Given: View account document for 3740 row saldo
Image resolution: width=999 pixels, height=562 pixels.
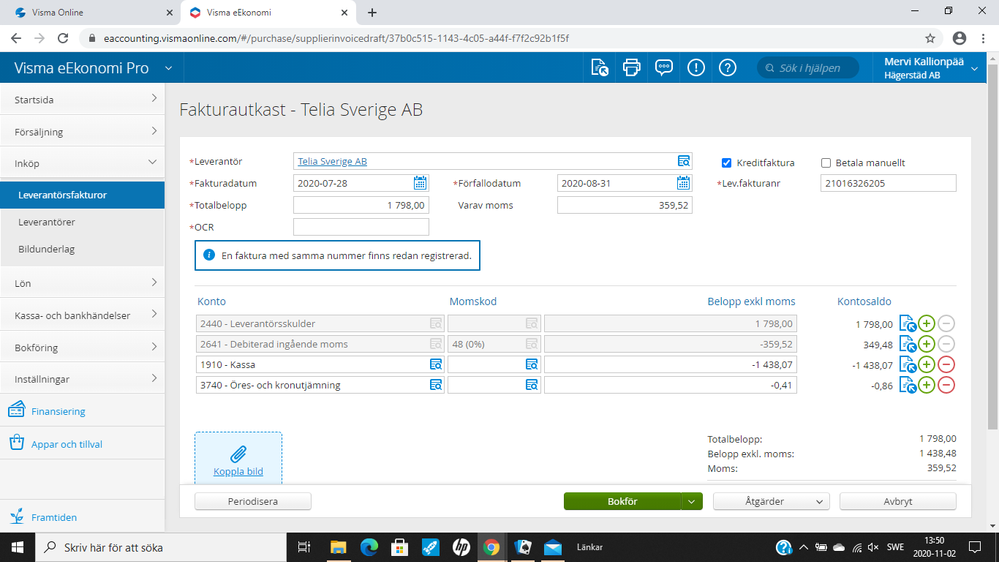Looking at the screenshot, I should pyautogui.click(x=907, y=385).
